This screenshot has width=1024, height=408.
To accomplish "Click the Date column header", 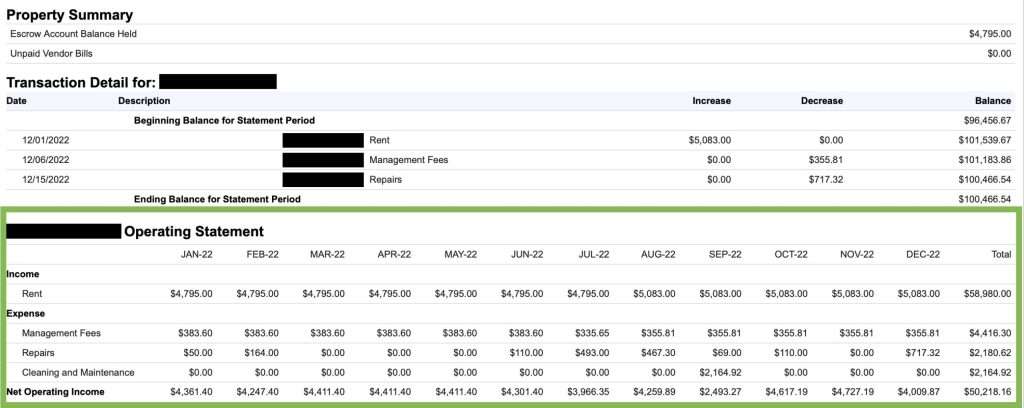I will 17,101.
